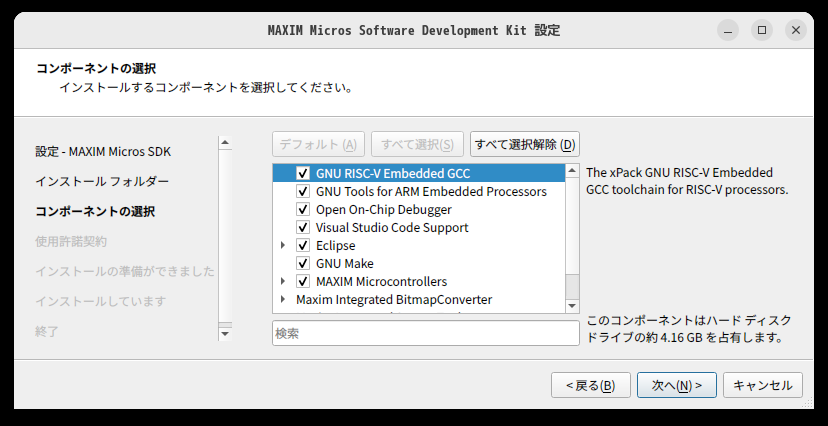Click the すべて選択(S) button
The image size is (828, 426).
coord(417,144)
